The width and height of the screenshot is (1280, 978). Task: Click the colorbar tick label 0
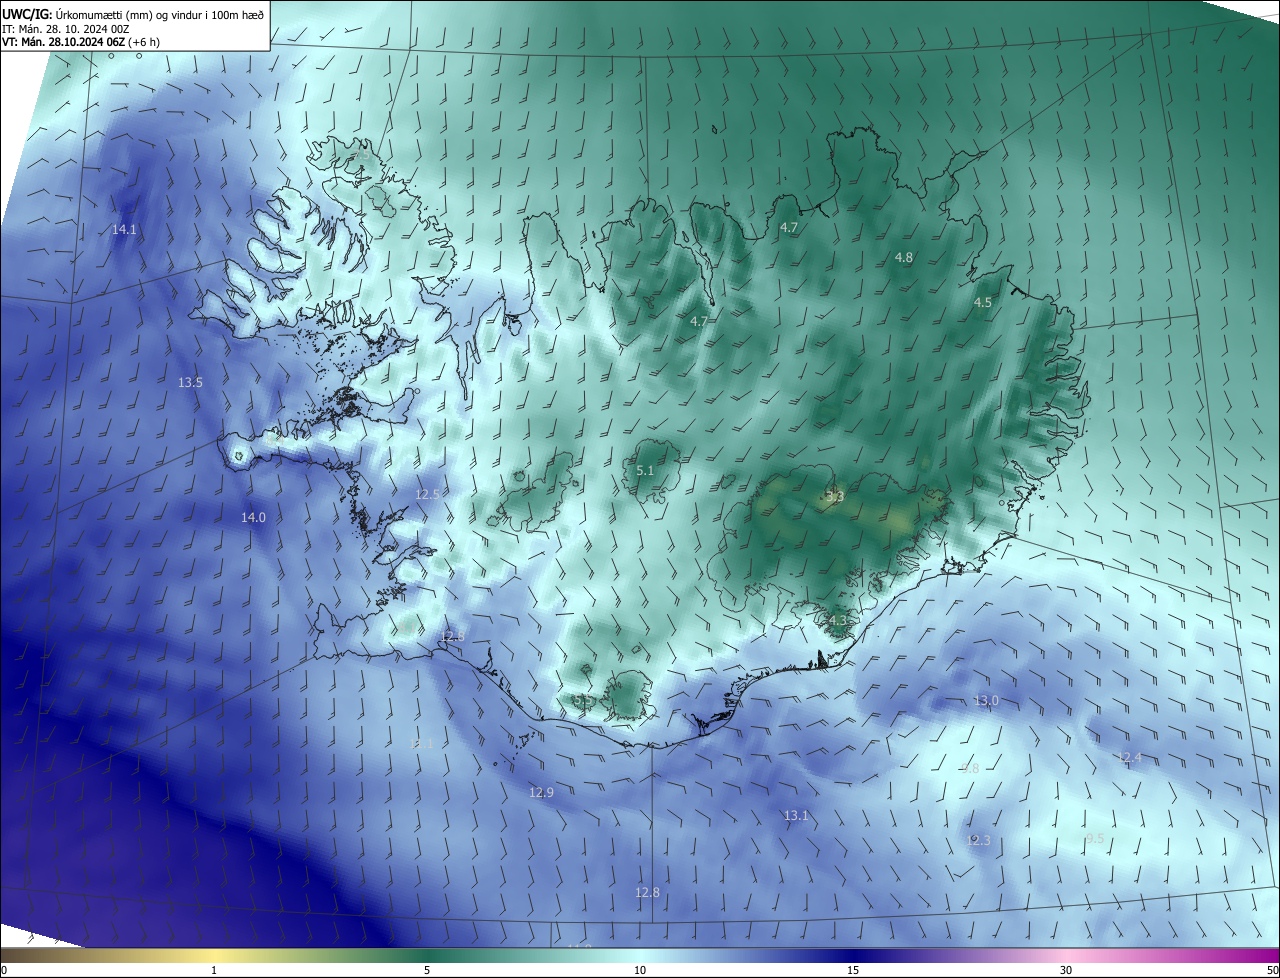[x=4, y=970]
